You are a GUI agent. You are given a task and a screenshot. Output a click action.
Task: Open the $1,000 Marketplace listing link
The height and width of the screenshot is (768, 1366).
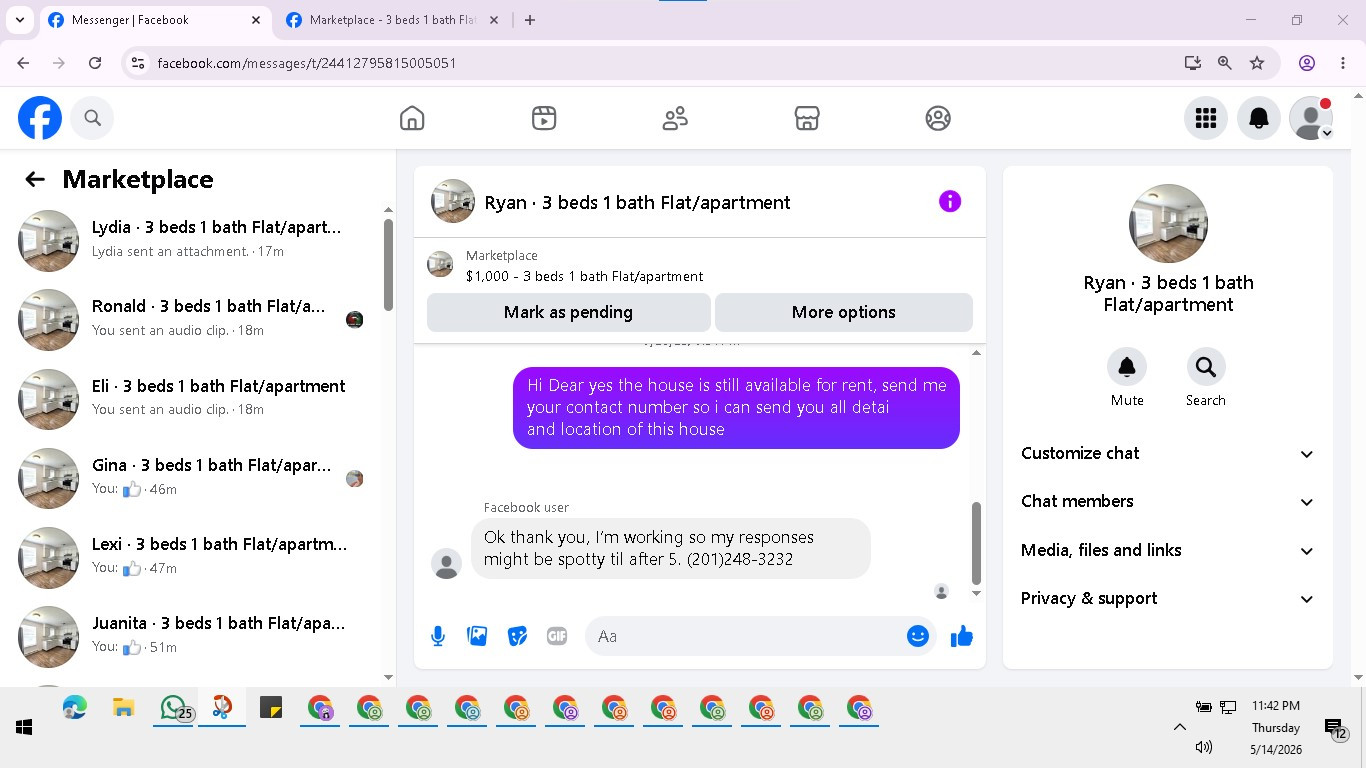pos(584,276)
